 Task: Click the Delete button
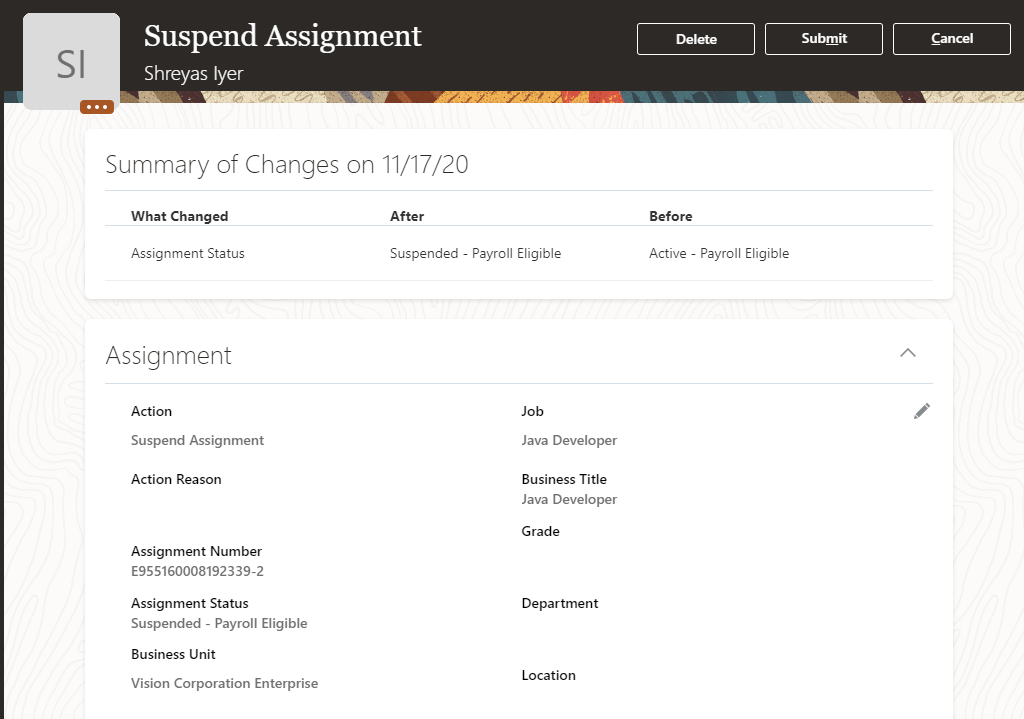695,38
